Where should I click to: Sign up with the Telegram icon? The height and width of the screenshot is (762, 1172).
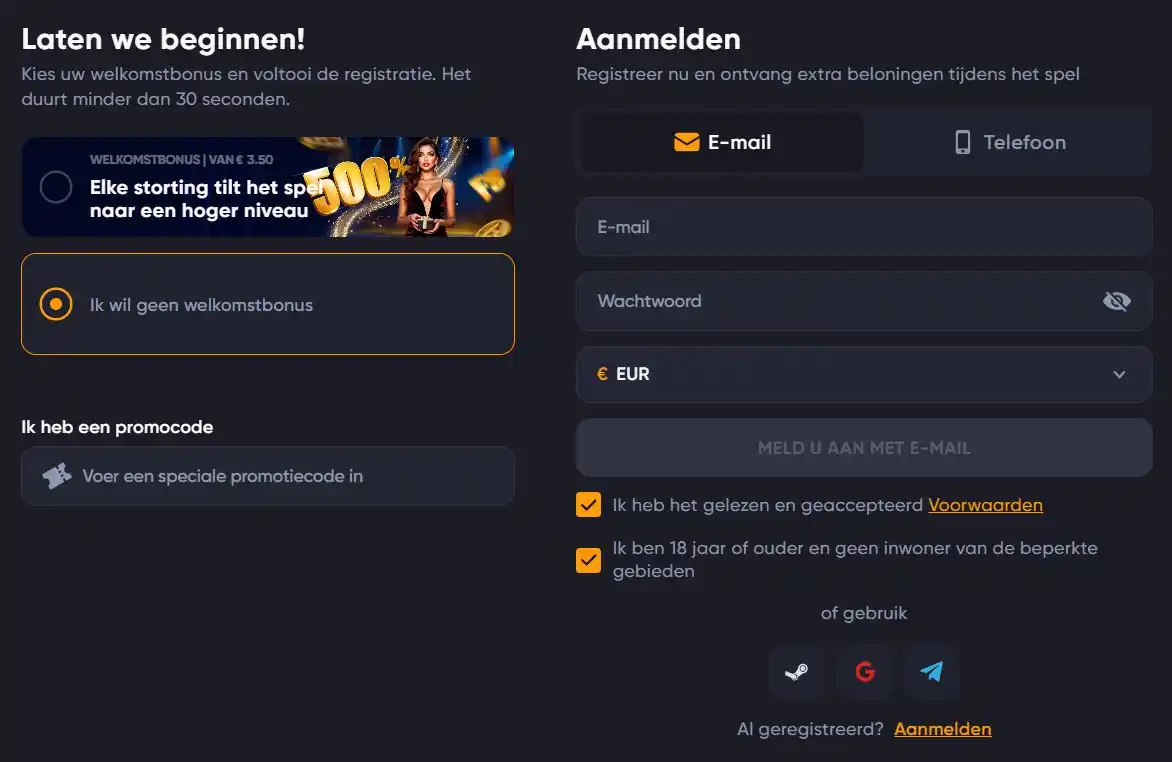click(932, 672)
